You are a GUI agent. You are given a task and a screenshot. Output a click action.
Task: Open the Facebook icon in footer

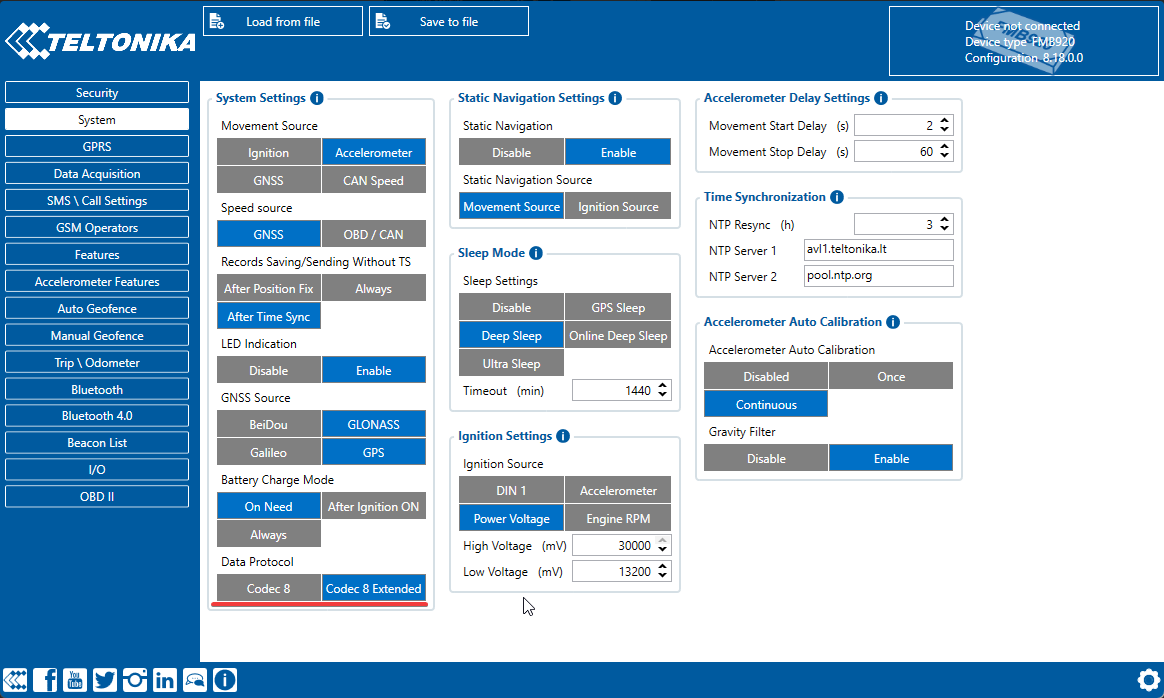coord(45,680)
